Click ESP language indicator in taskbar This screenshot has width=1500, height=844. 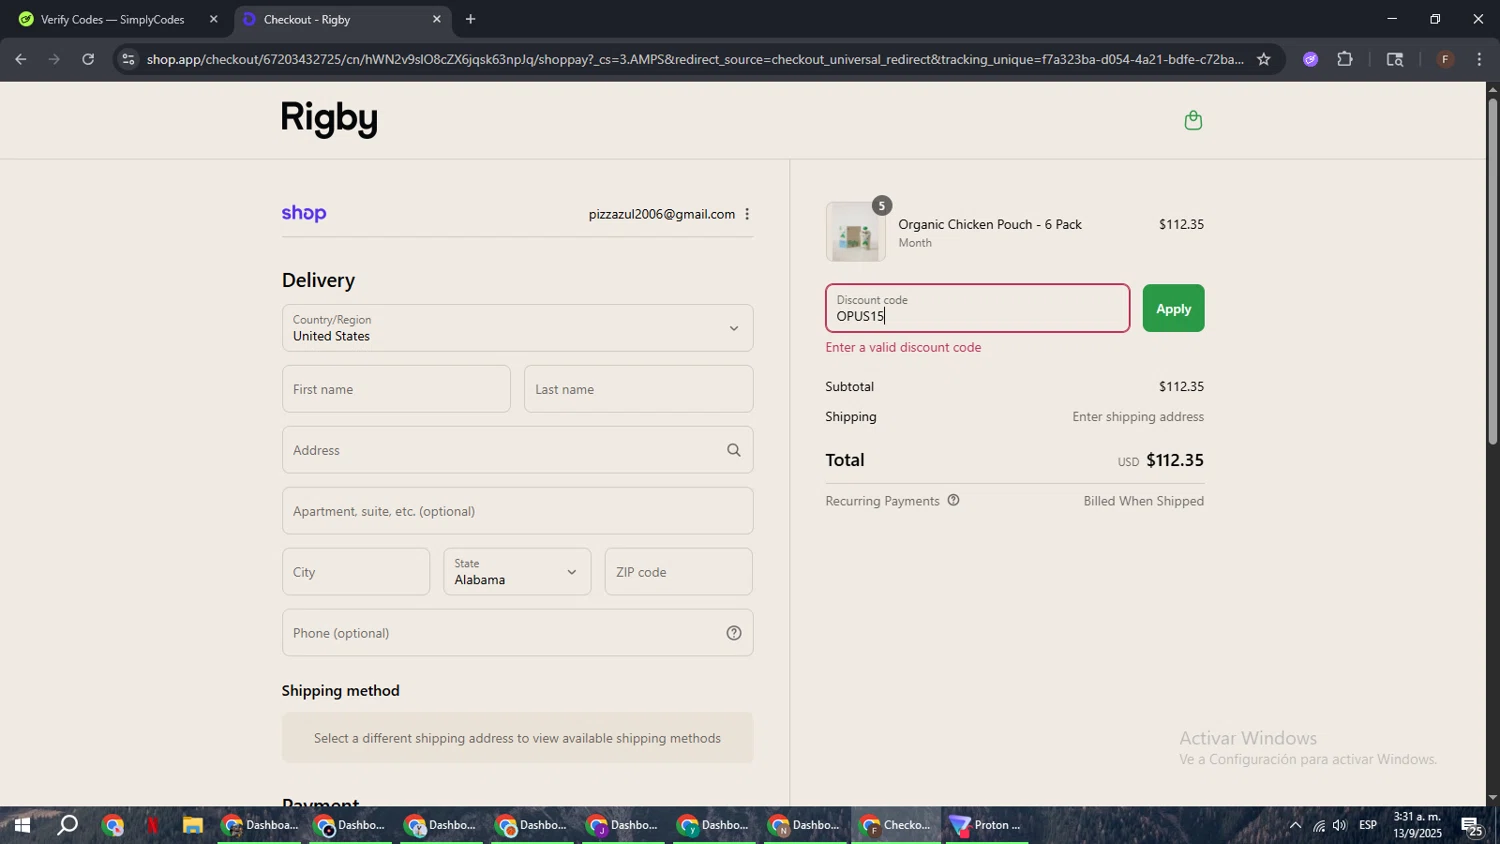(1368, 826)
